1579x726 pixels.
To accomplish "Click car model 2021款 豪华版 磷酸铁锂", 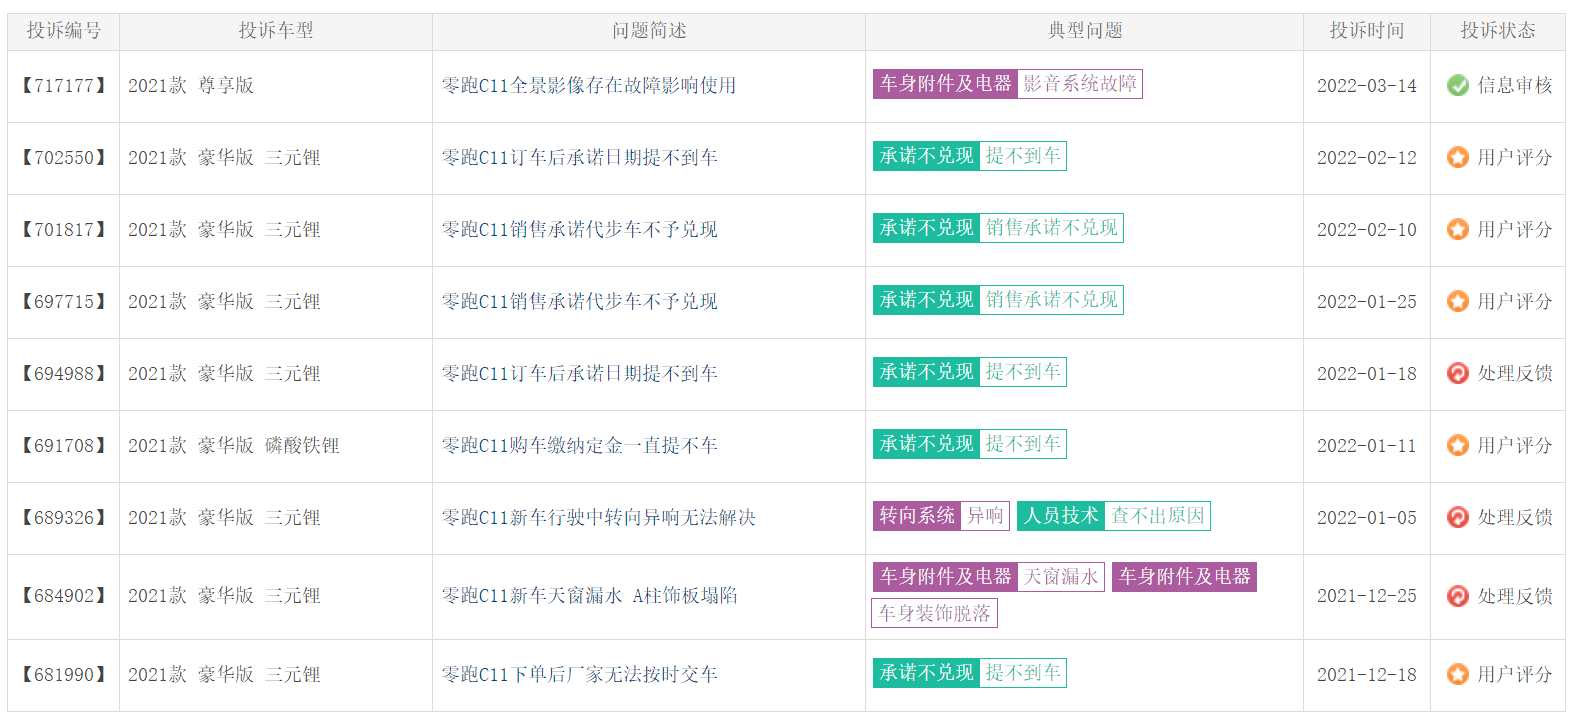I will [x=234, y=445].
